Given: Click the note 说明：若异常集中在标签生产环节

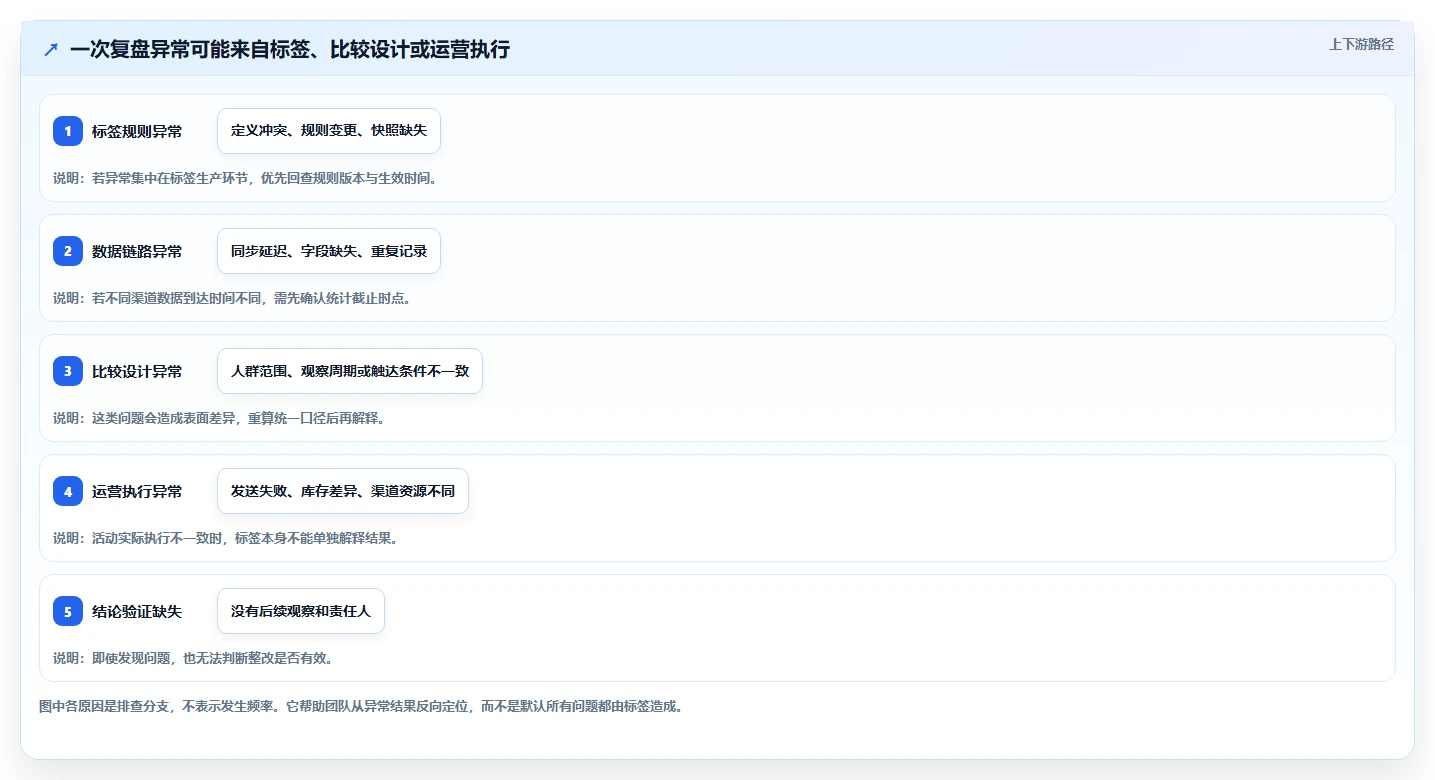Looking at the screenshot, I should pyautogui.click(x=245, y=178).
